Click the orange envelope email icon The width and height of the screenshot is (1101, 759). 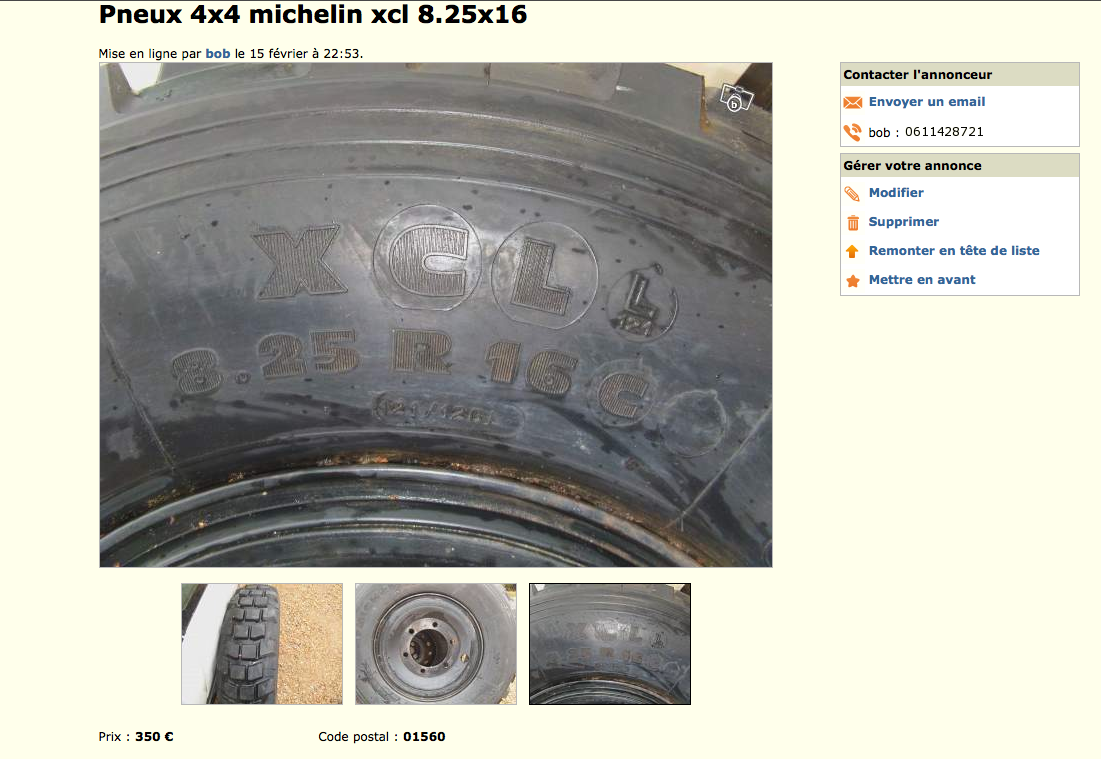[x=852, y=103]
